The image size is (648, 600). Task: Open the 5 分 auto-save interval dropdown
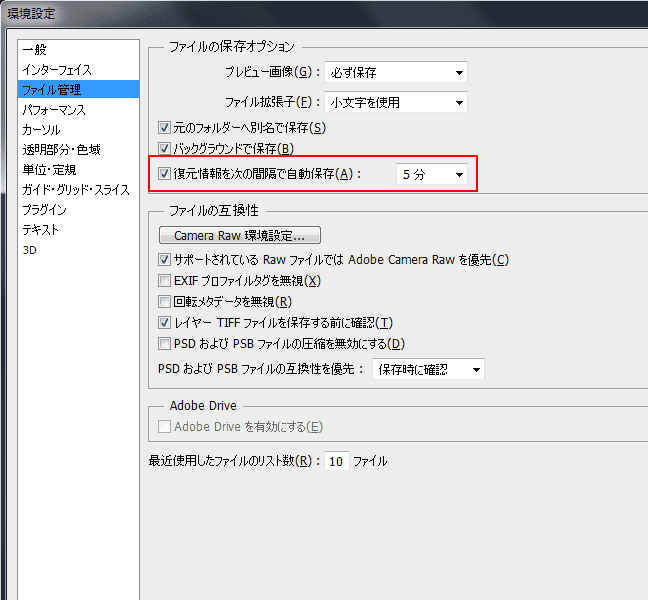point(432,174)
